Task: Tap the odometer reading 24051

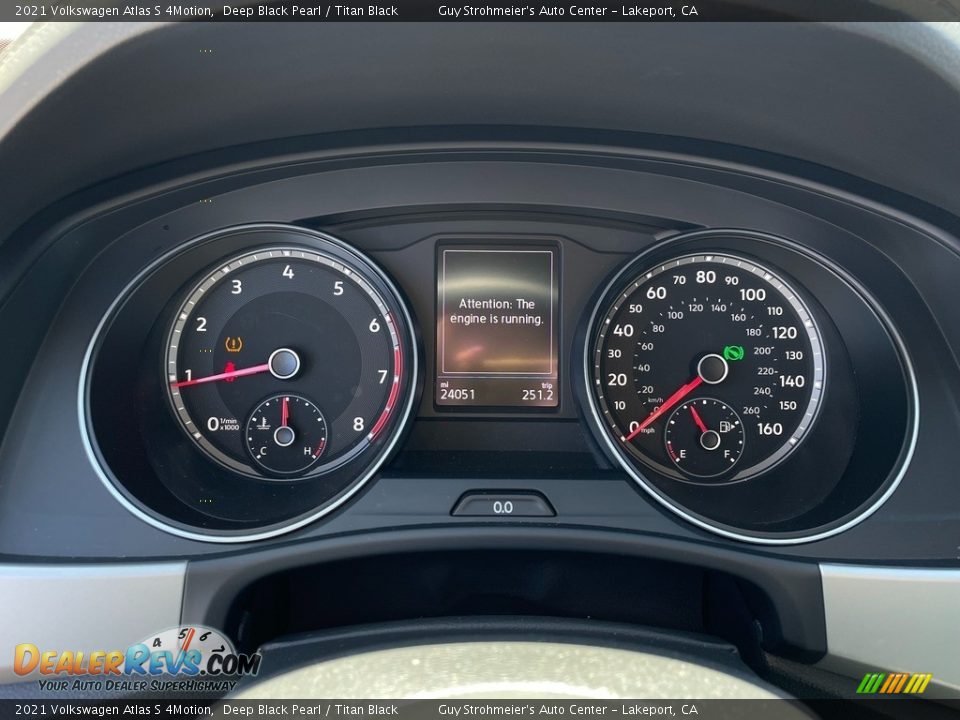Action: pyautogui.click(x=457, y=394)
